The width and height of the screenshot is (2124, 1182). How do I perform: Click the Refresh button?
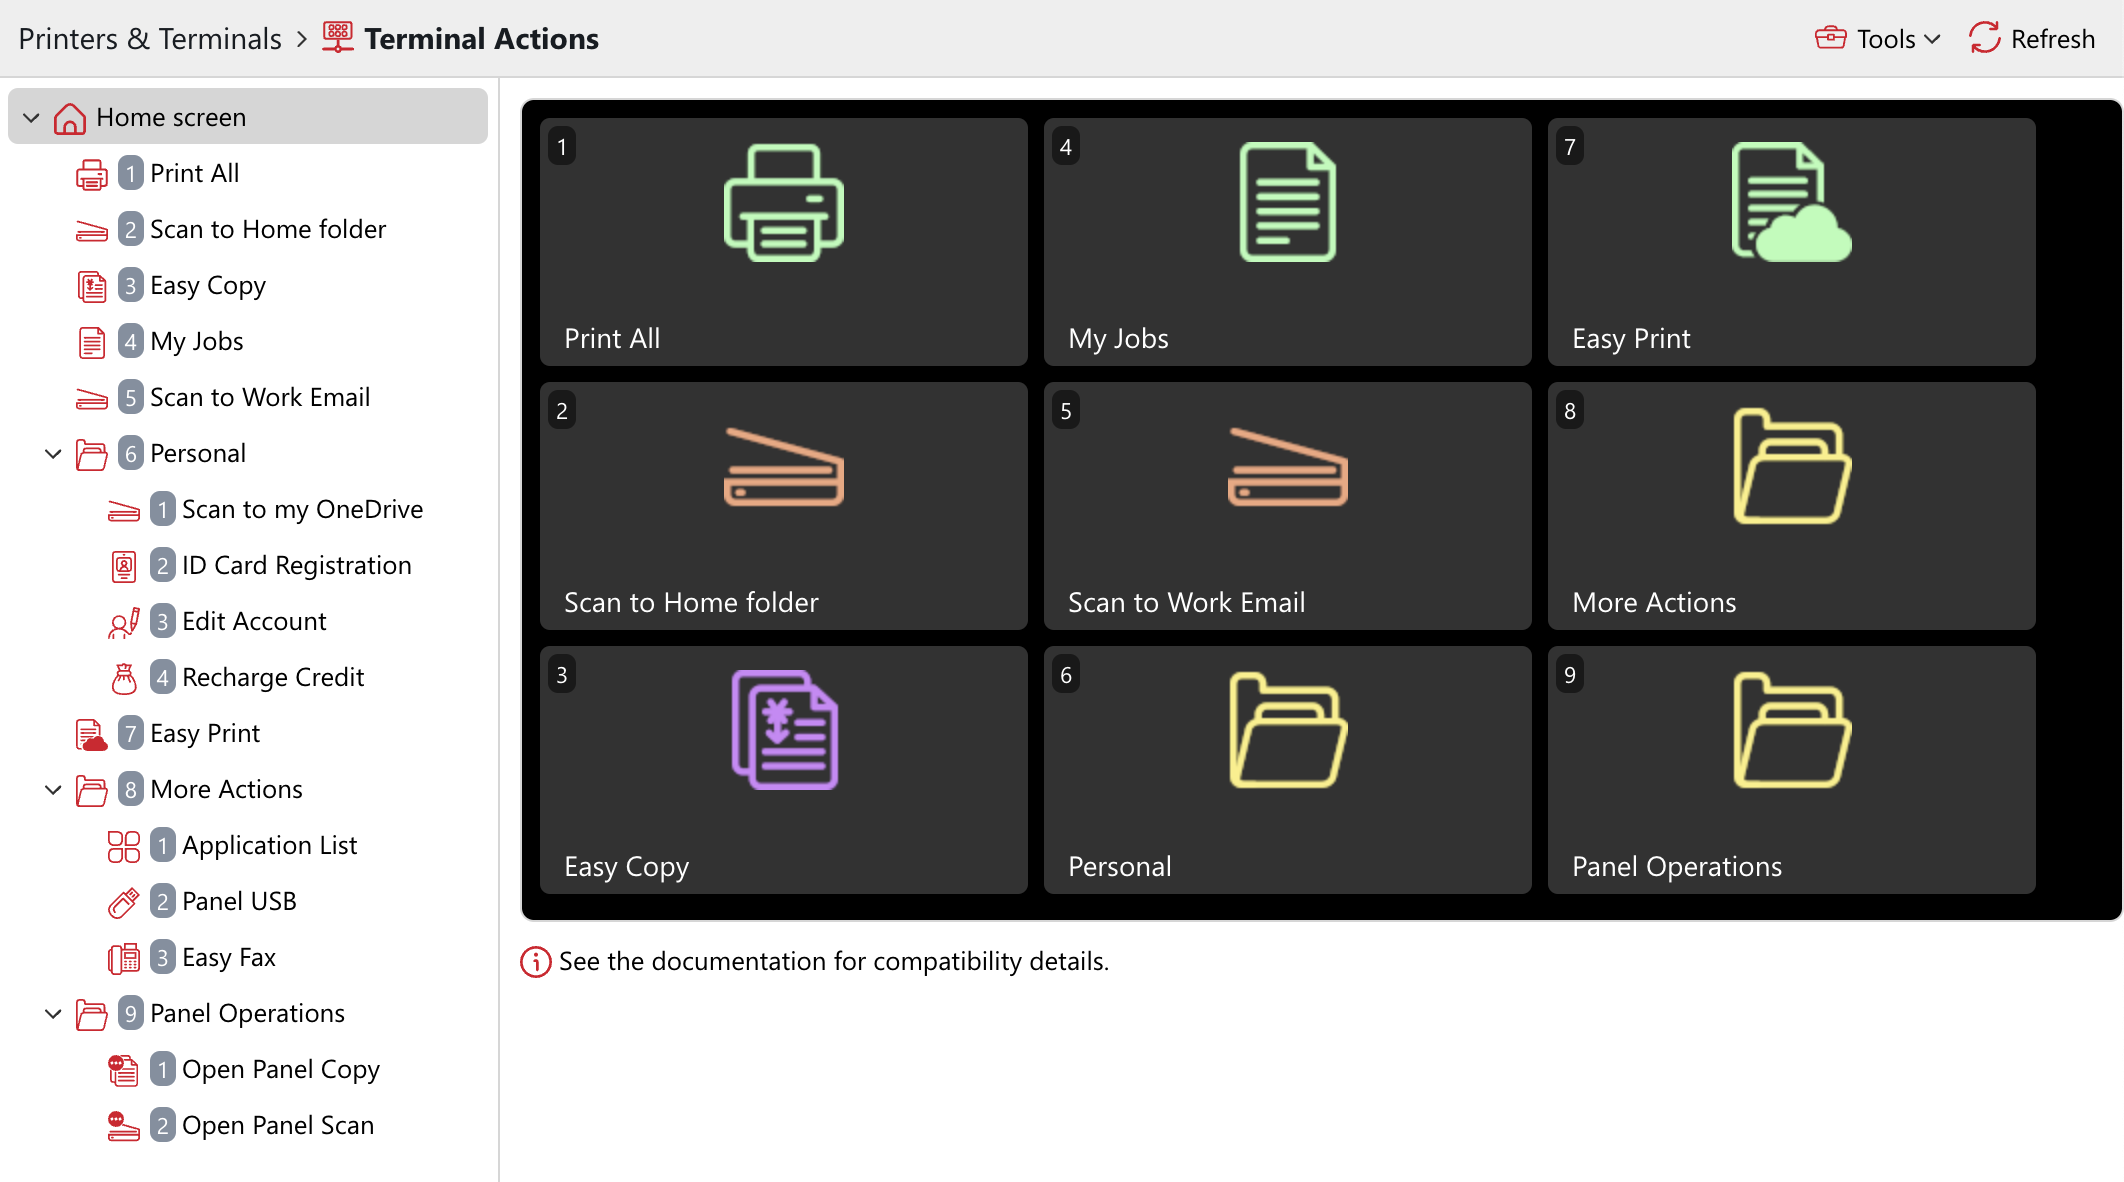(2031, 38)
